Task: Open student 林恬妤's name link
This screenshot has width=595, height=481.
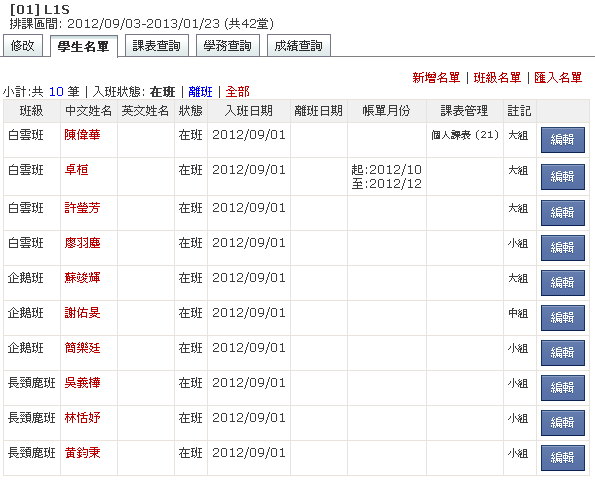Action: click(x=82, y=418)
